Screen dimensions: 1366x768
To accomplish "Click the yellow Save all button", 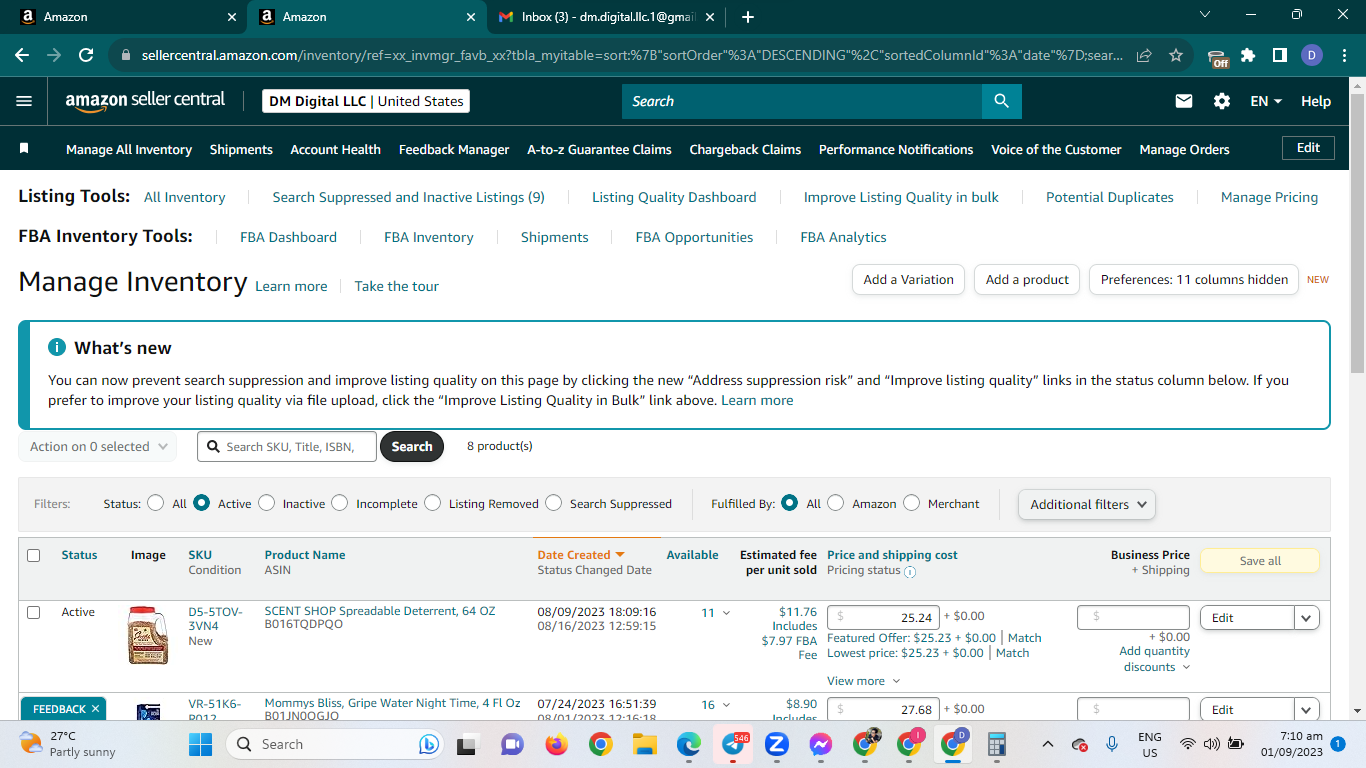I will pyautogui.click(x=1260, y=561).
